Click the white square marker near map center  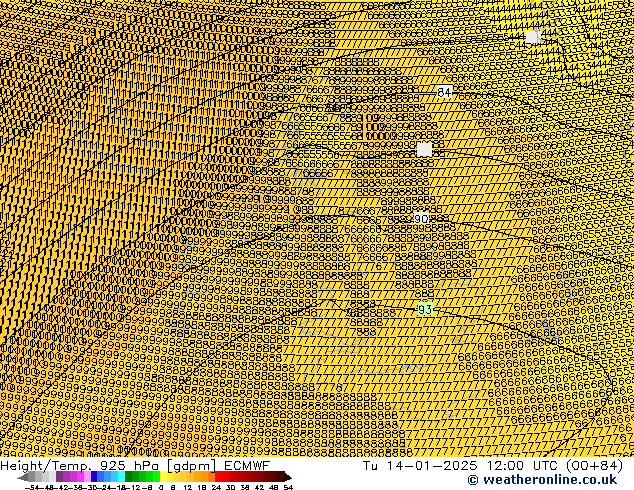pos(424,150)
